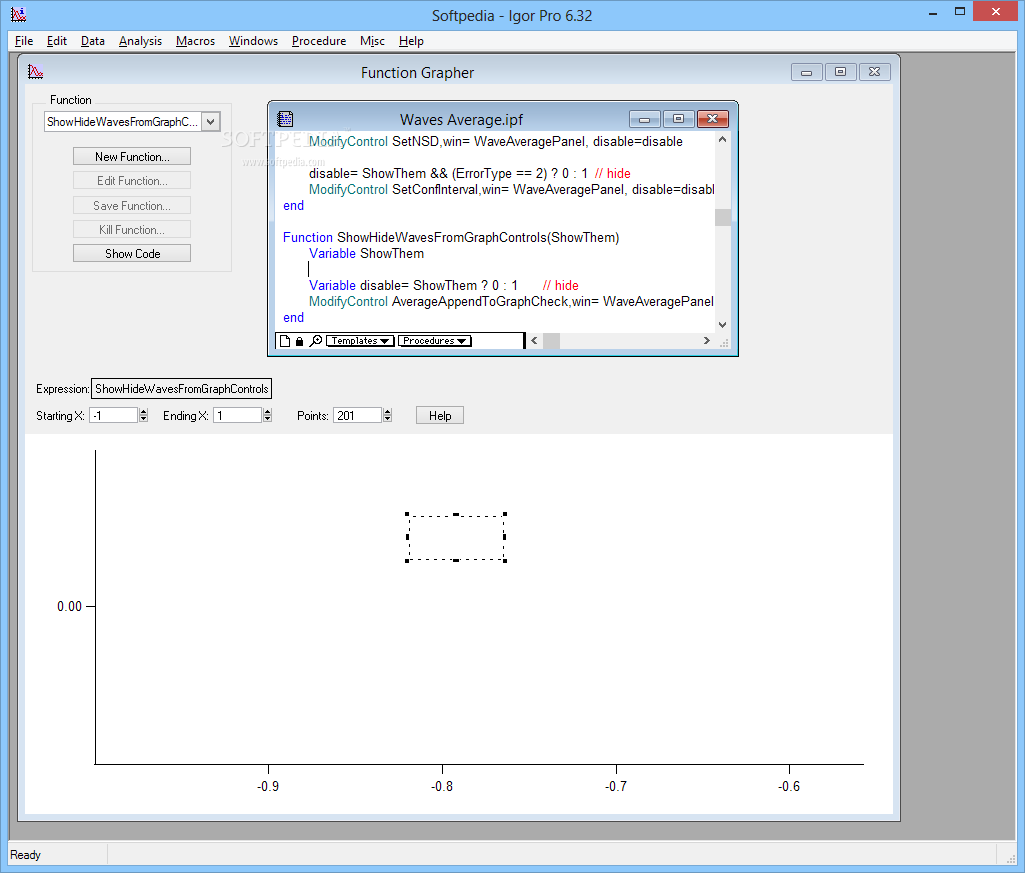
Task: Click the 'ModifyControl AverageAppendToGraphCheck' code line
Action: pos(511,301)
